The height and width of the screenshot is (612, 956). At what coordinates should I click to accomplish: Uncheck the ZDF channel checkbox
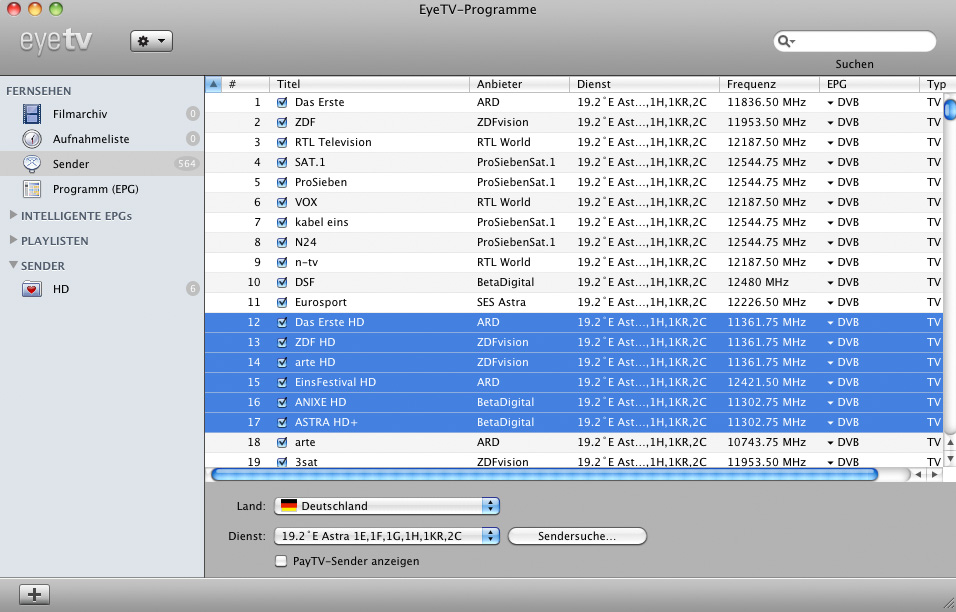pyautogui.click(x=282, y=123)
